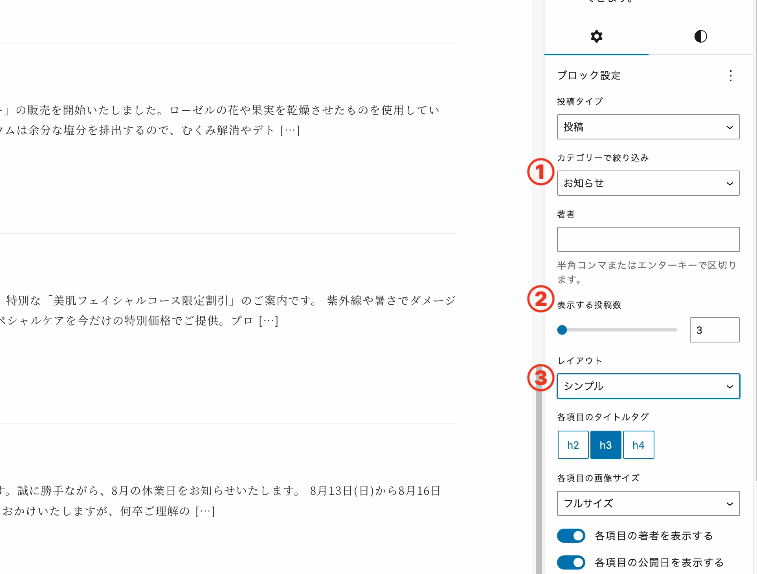Select the h3 title tag button
Image resolution: width=757 pixels, height=574 pixels.
click(x=605, y=445)
